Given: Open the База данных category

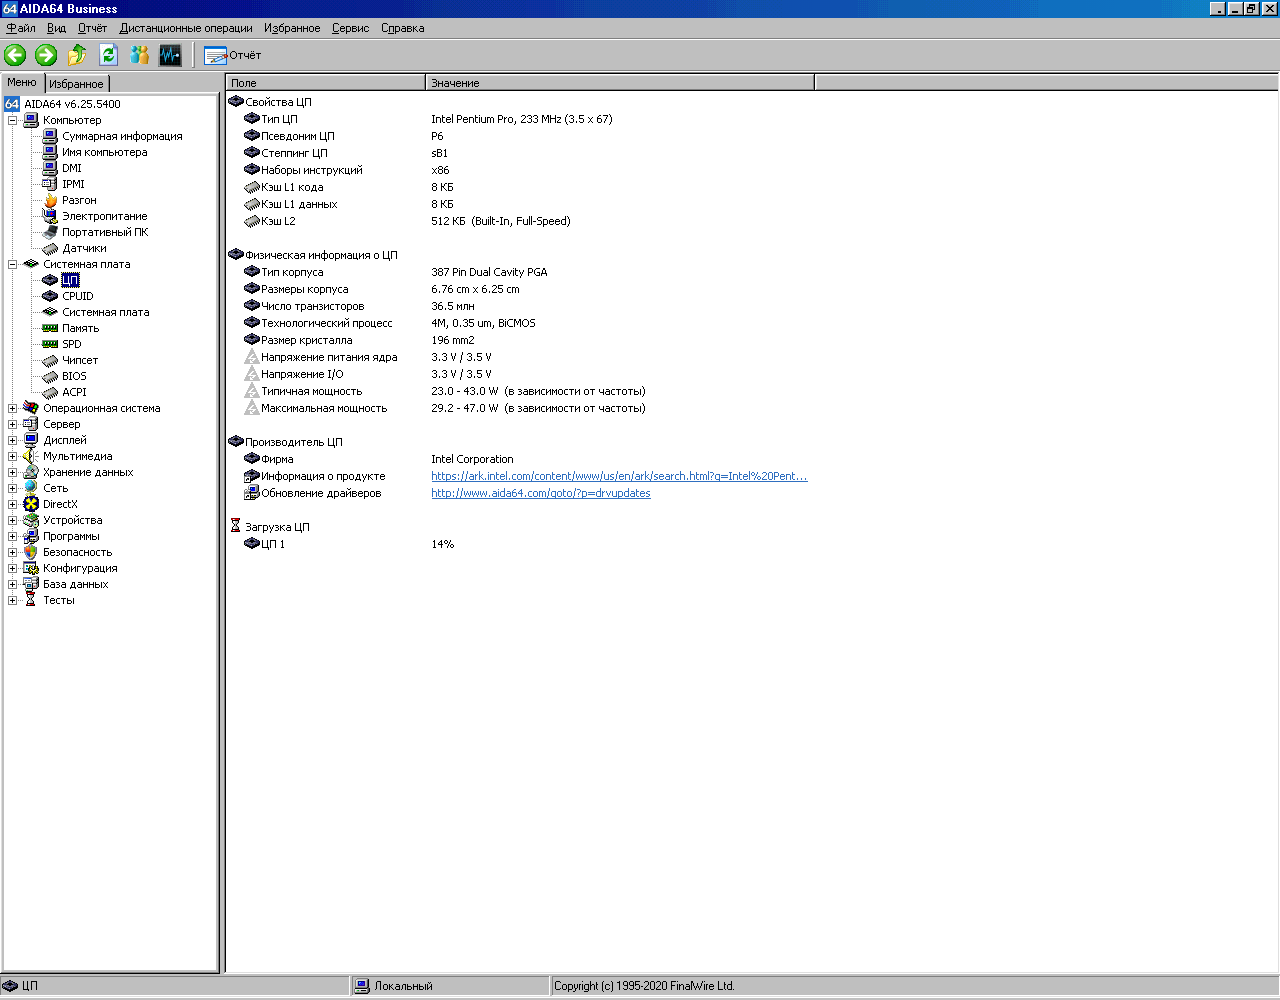Looking at the screenshot, I should [x=75, y=584].
